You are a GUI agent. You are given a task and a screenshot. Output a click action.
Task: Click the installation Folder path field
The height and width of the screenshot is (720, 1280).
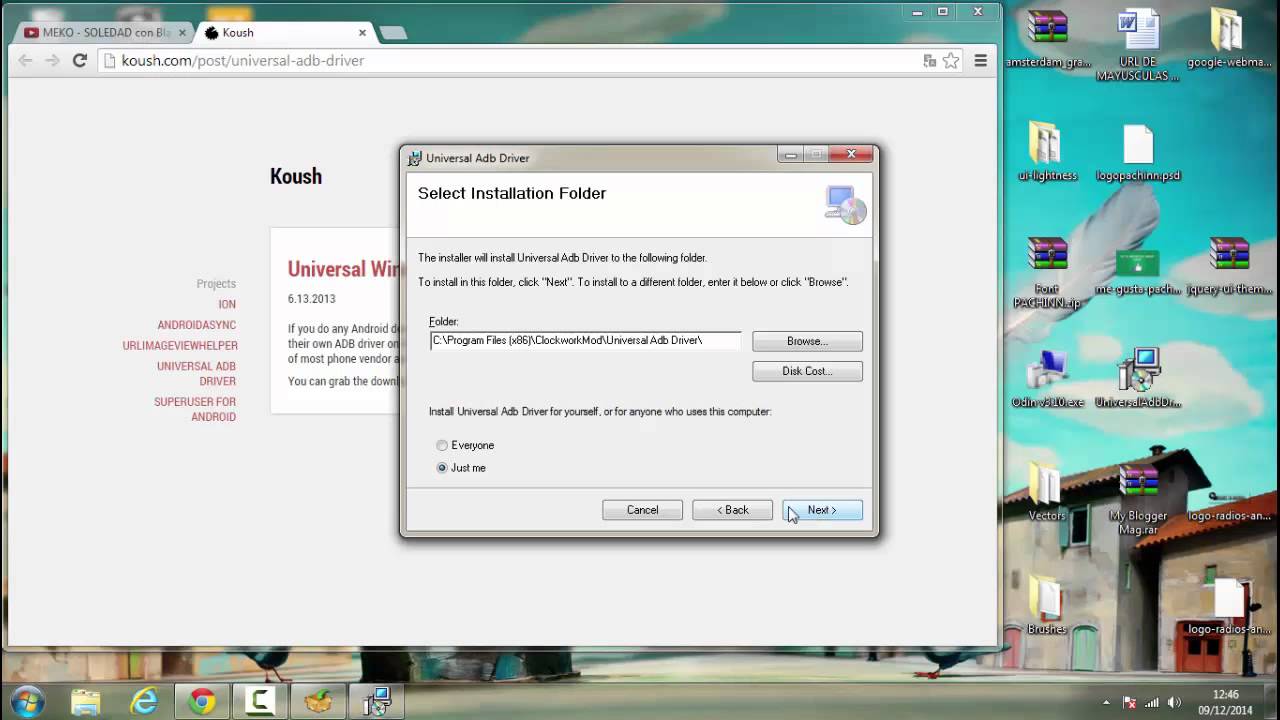coord(585,340)
